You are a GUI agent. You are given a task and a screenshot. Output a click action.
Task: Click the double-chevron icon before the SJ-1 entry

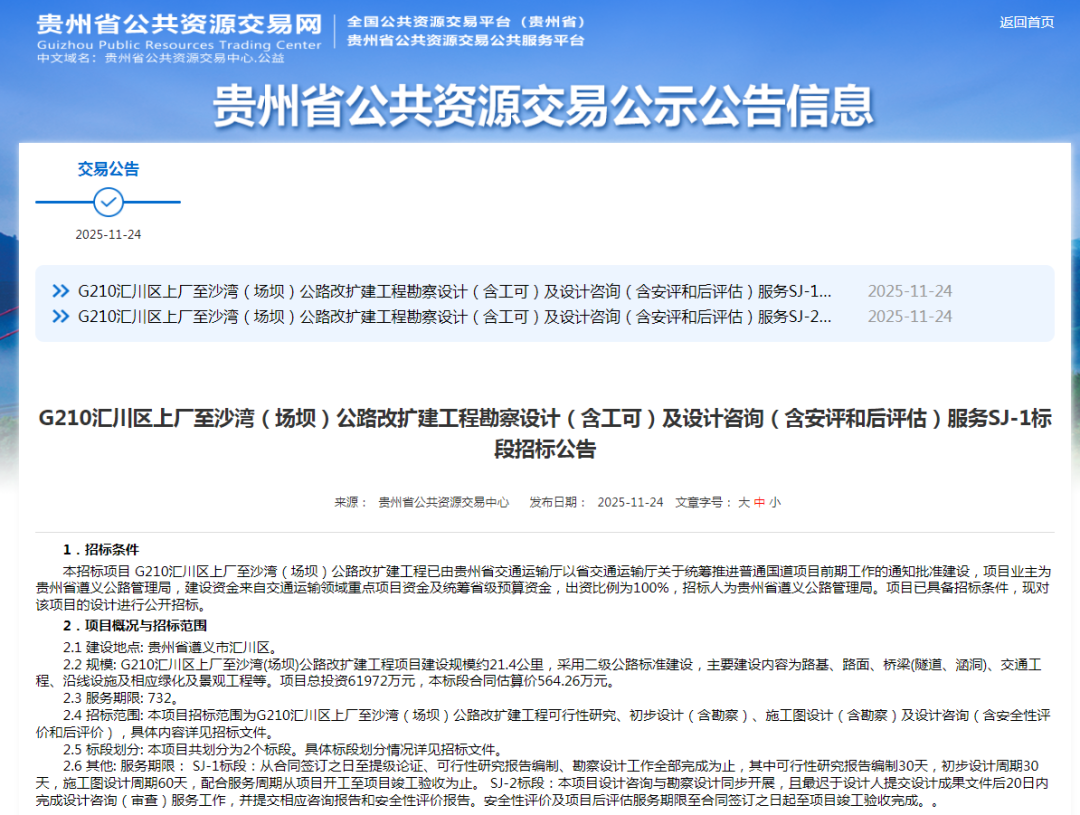click(x=61, y=292)
